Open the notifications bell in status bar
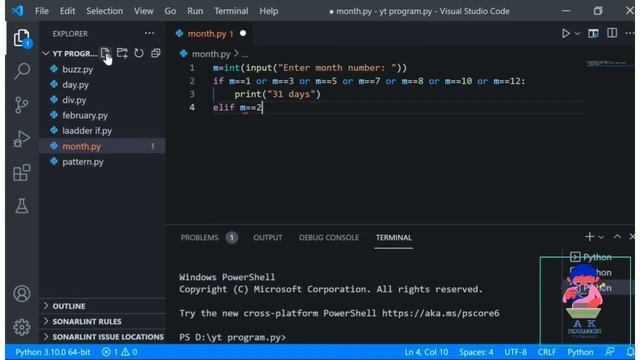The image size is (640, 360). 630,352
